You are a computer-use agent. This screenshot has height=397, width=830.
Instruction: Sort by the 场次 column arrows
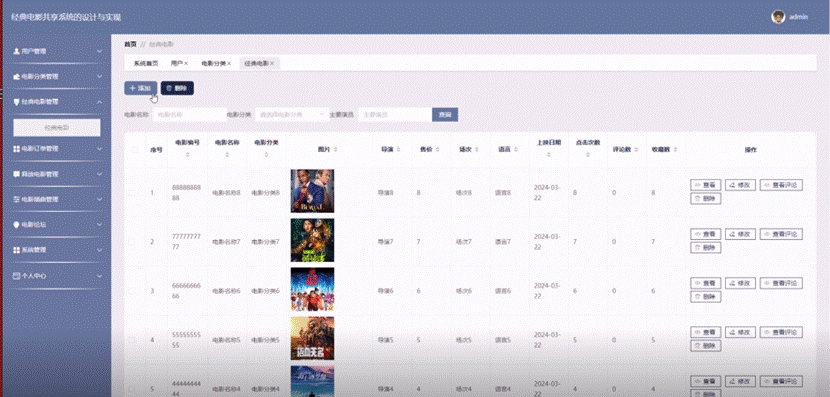click(476, 150)
